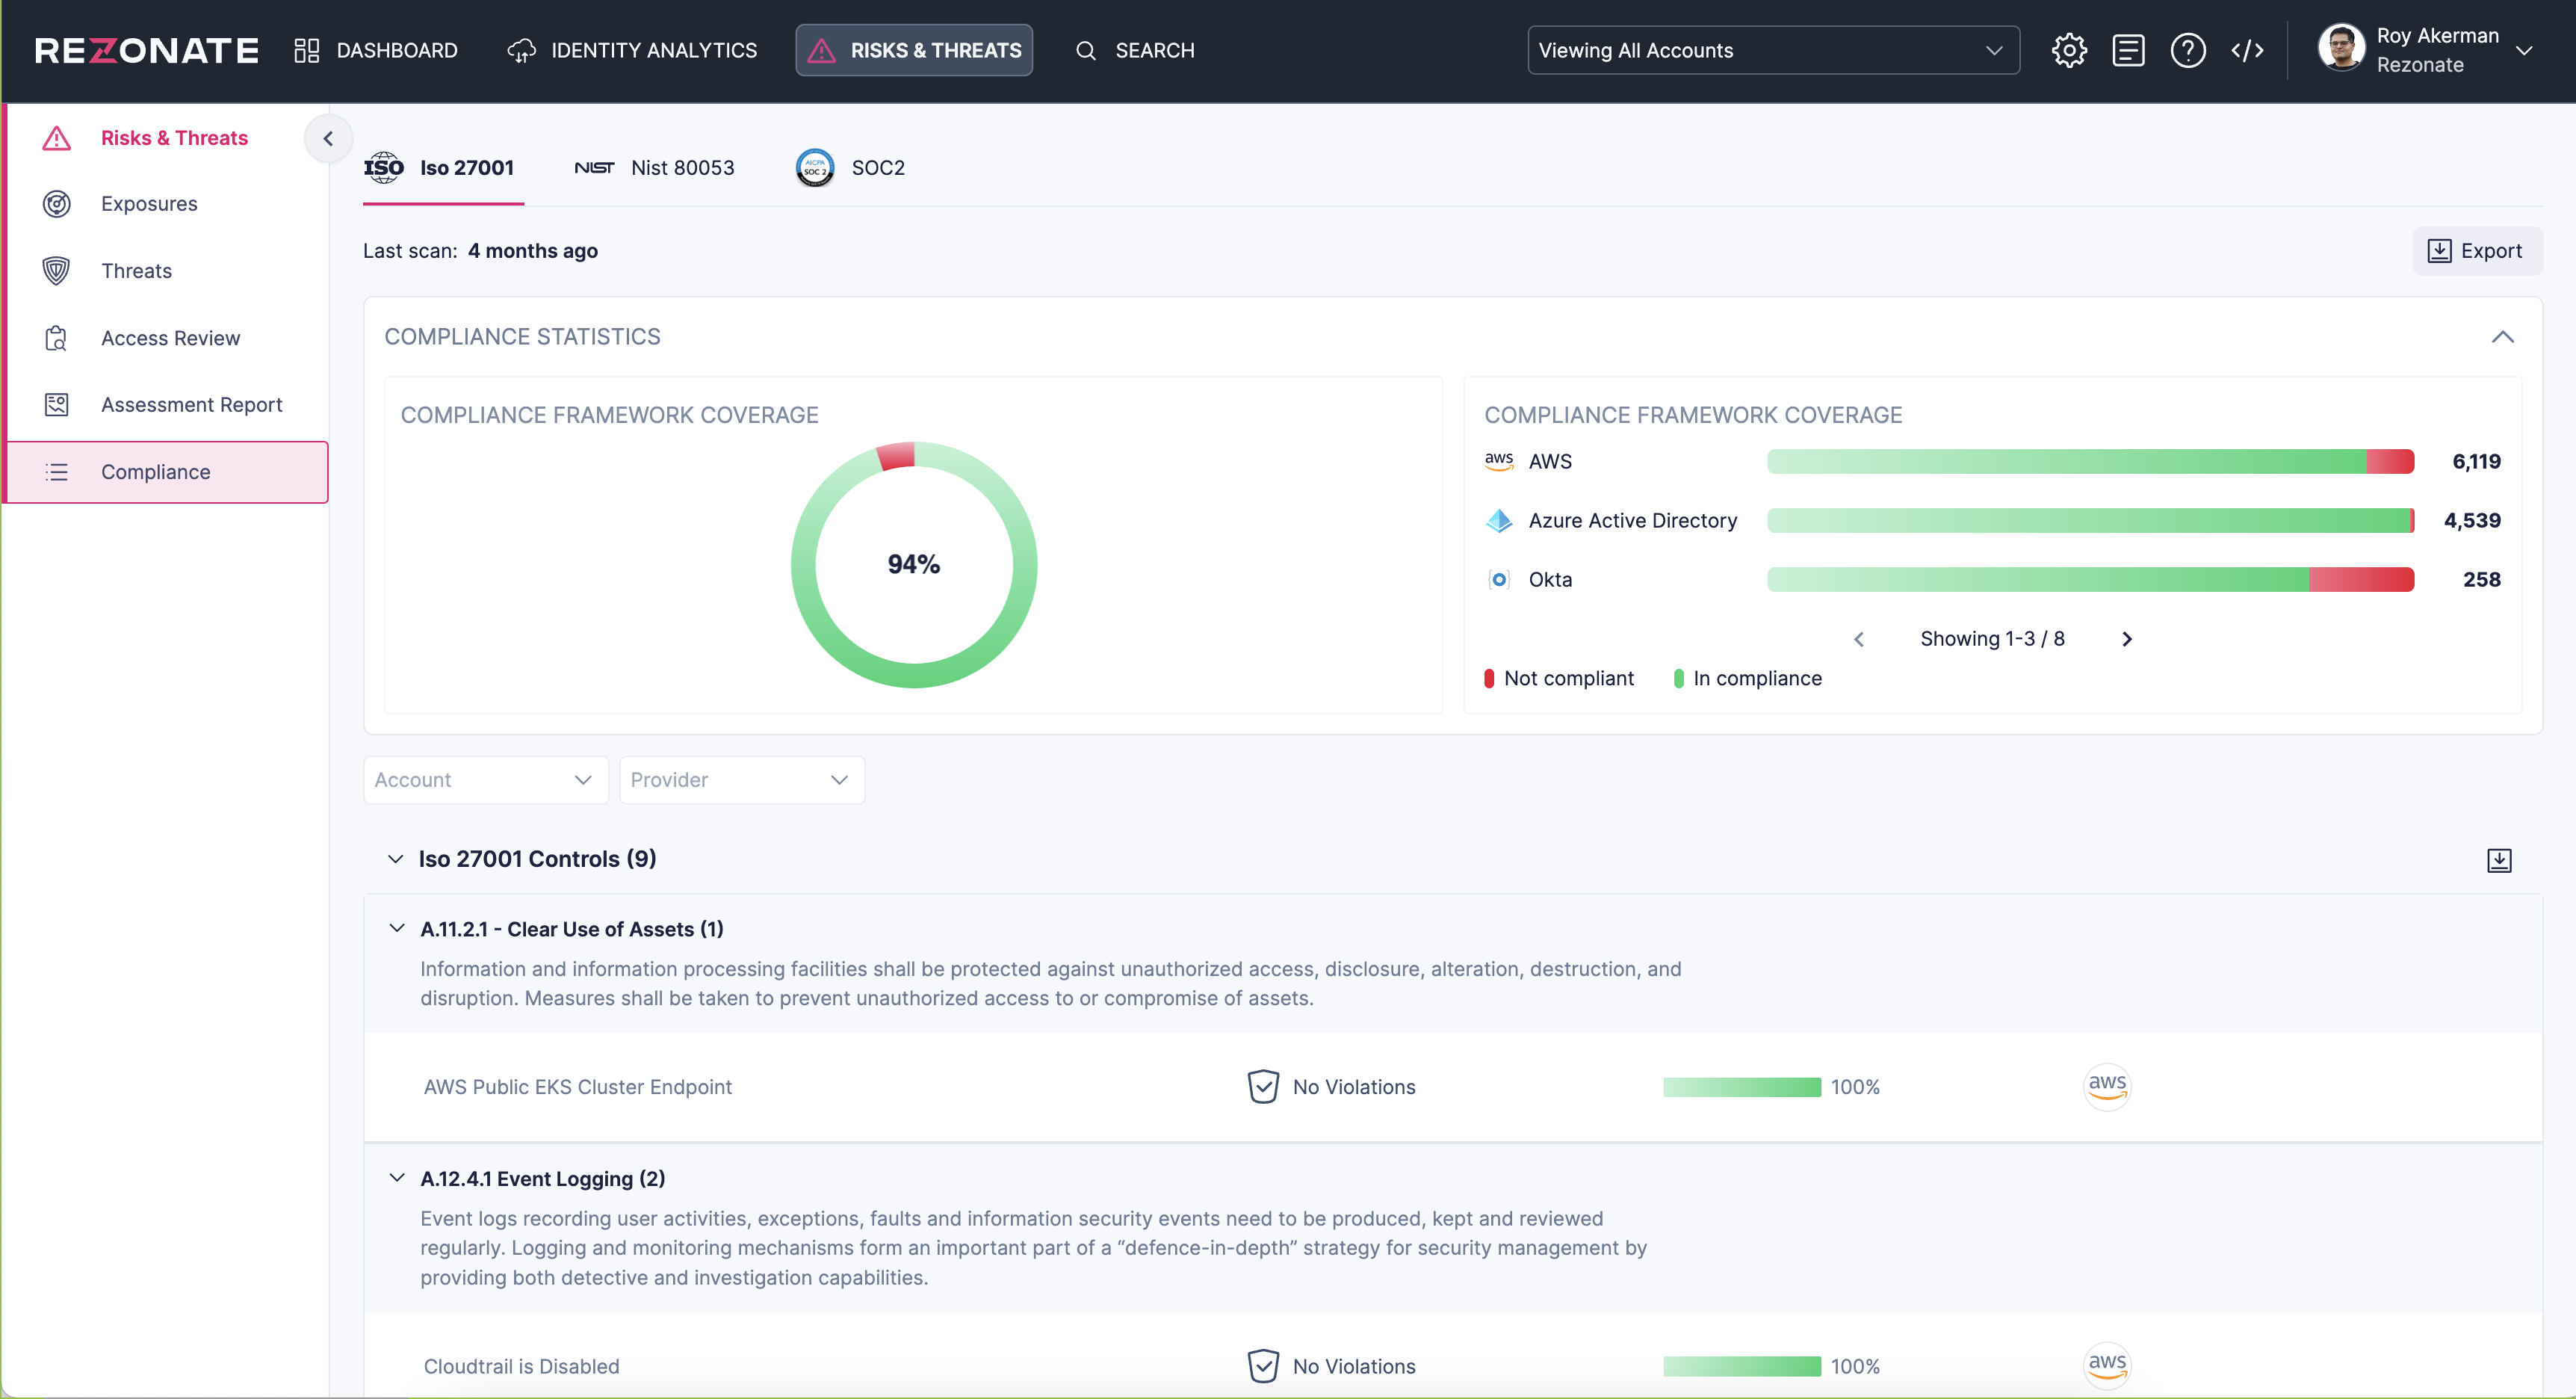Open the API code brackets icon
This screenshot has height=1399, width=2576.
(x=2247, y=50)
